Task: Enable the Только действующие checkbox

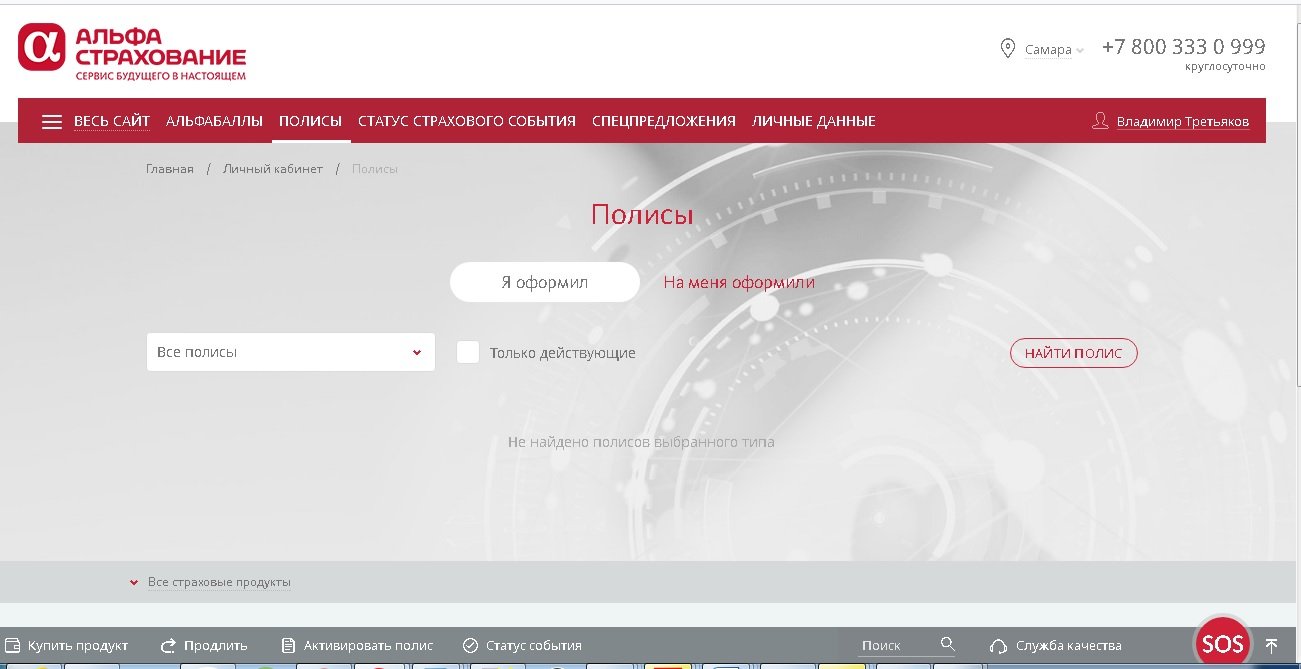Action: [x=468, y=352]
